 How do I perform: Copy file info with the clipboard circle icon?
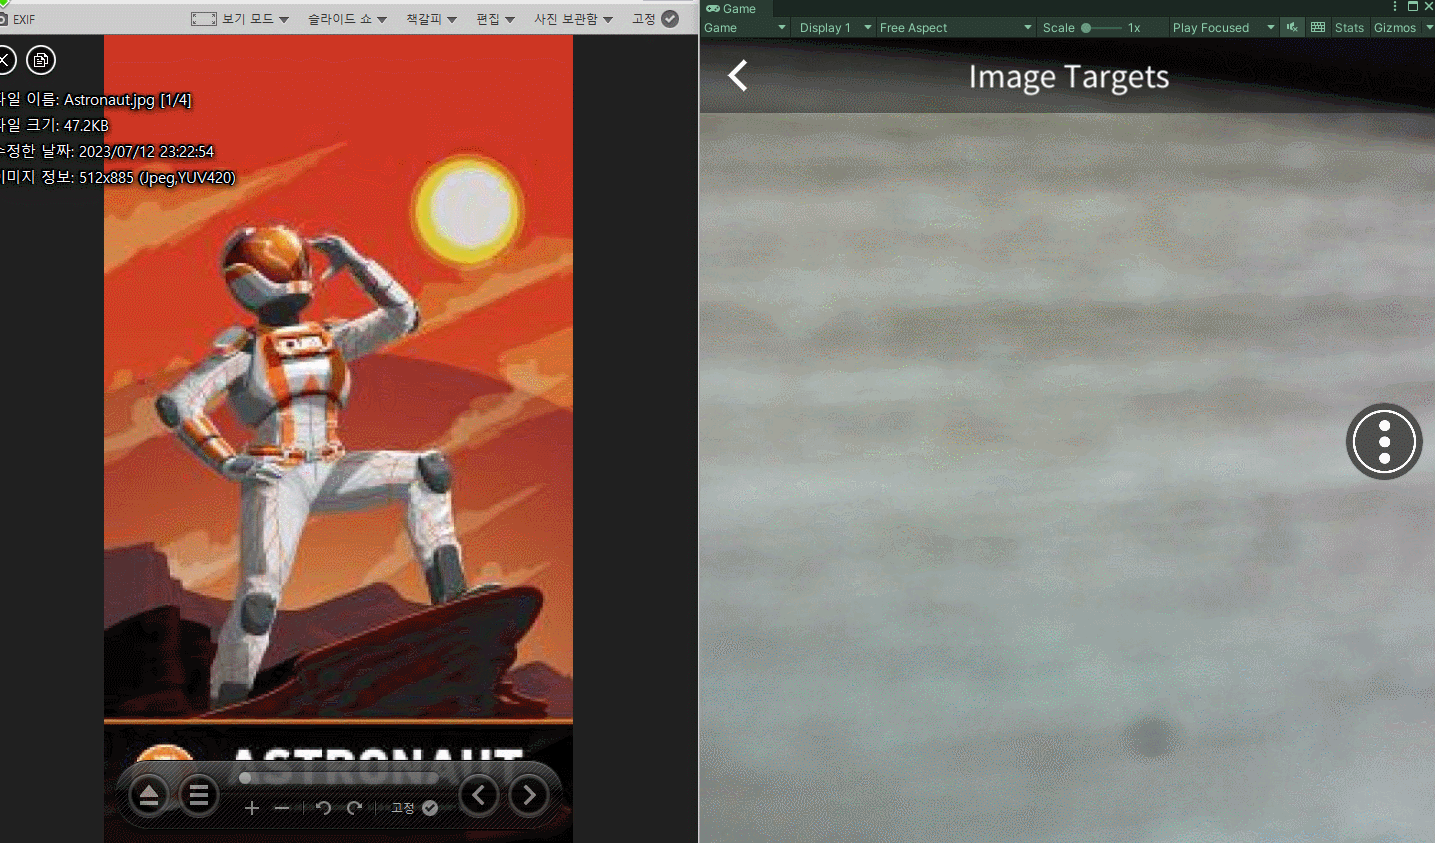tap(41, 60)
